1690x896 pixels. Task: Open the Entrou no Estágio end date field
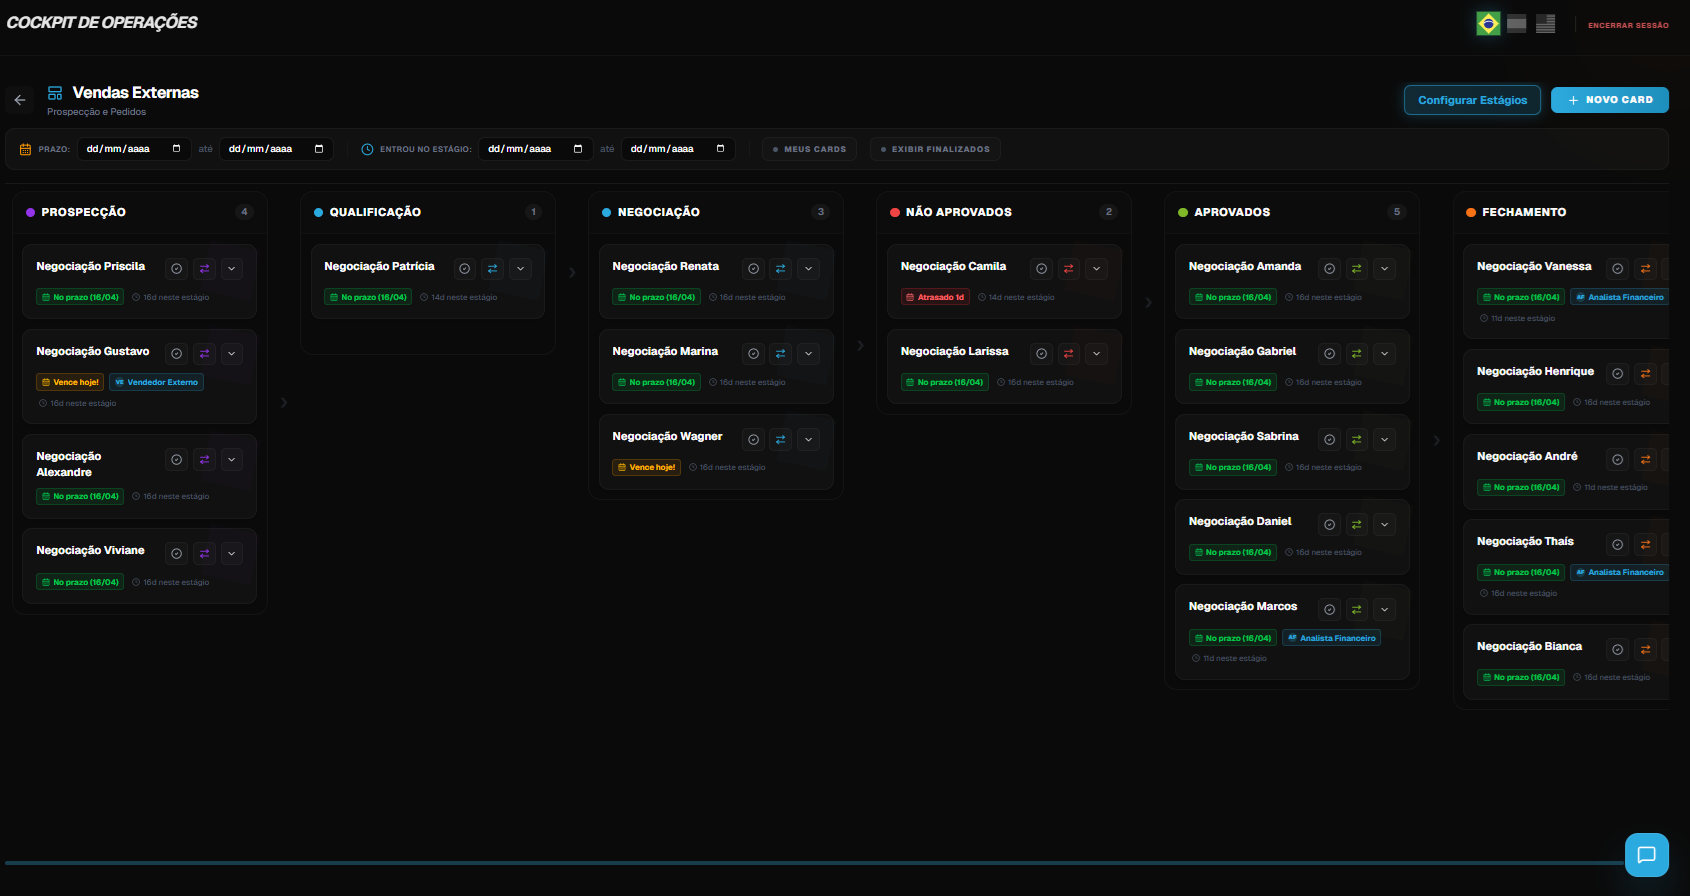679,149
